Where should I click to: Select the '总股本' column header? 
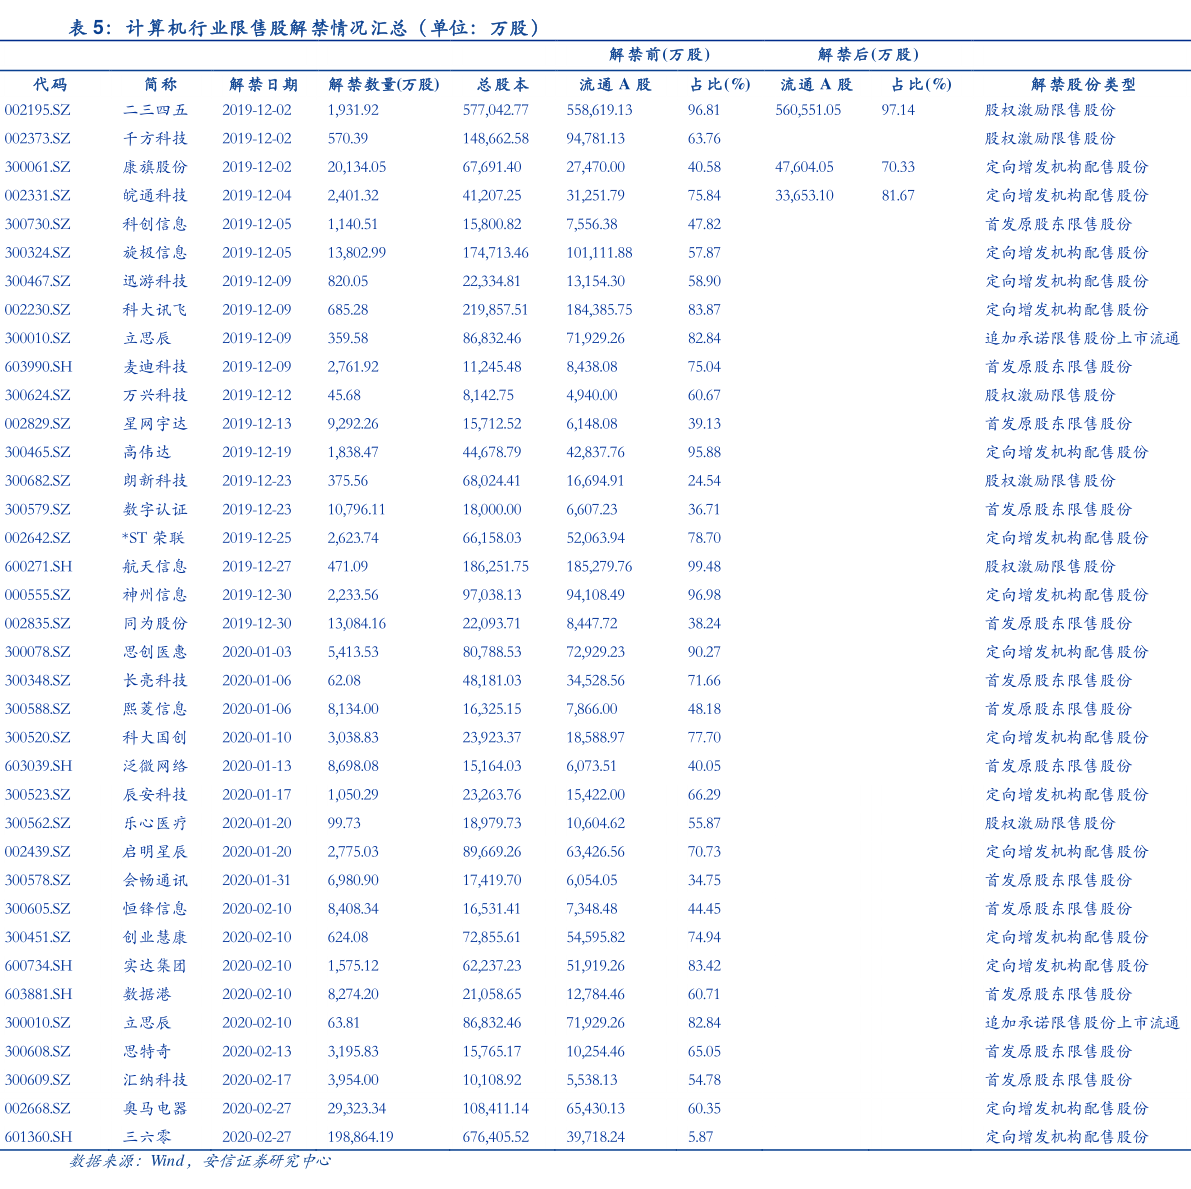pos(503,84)
